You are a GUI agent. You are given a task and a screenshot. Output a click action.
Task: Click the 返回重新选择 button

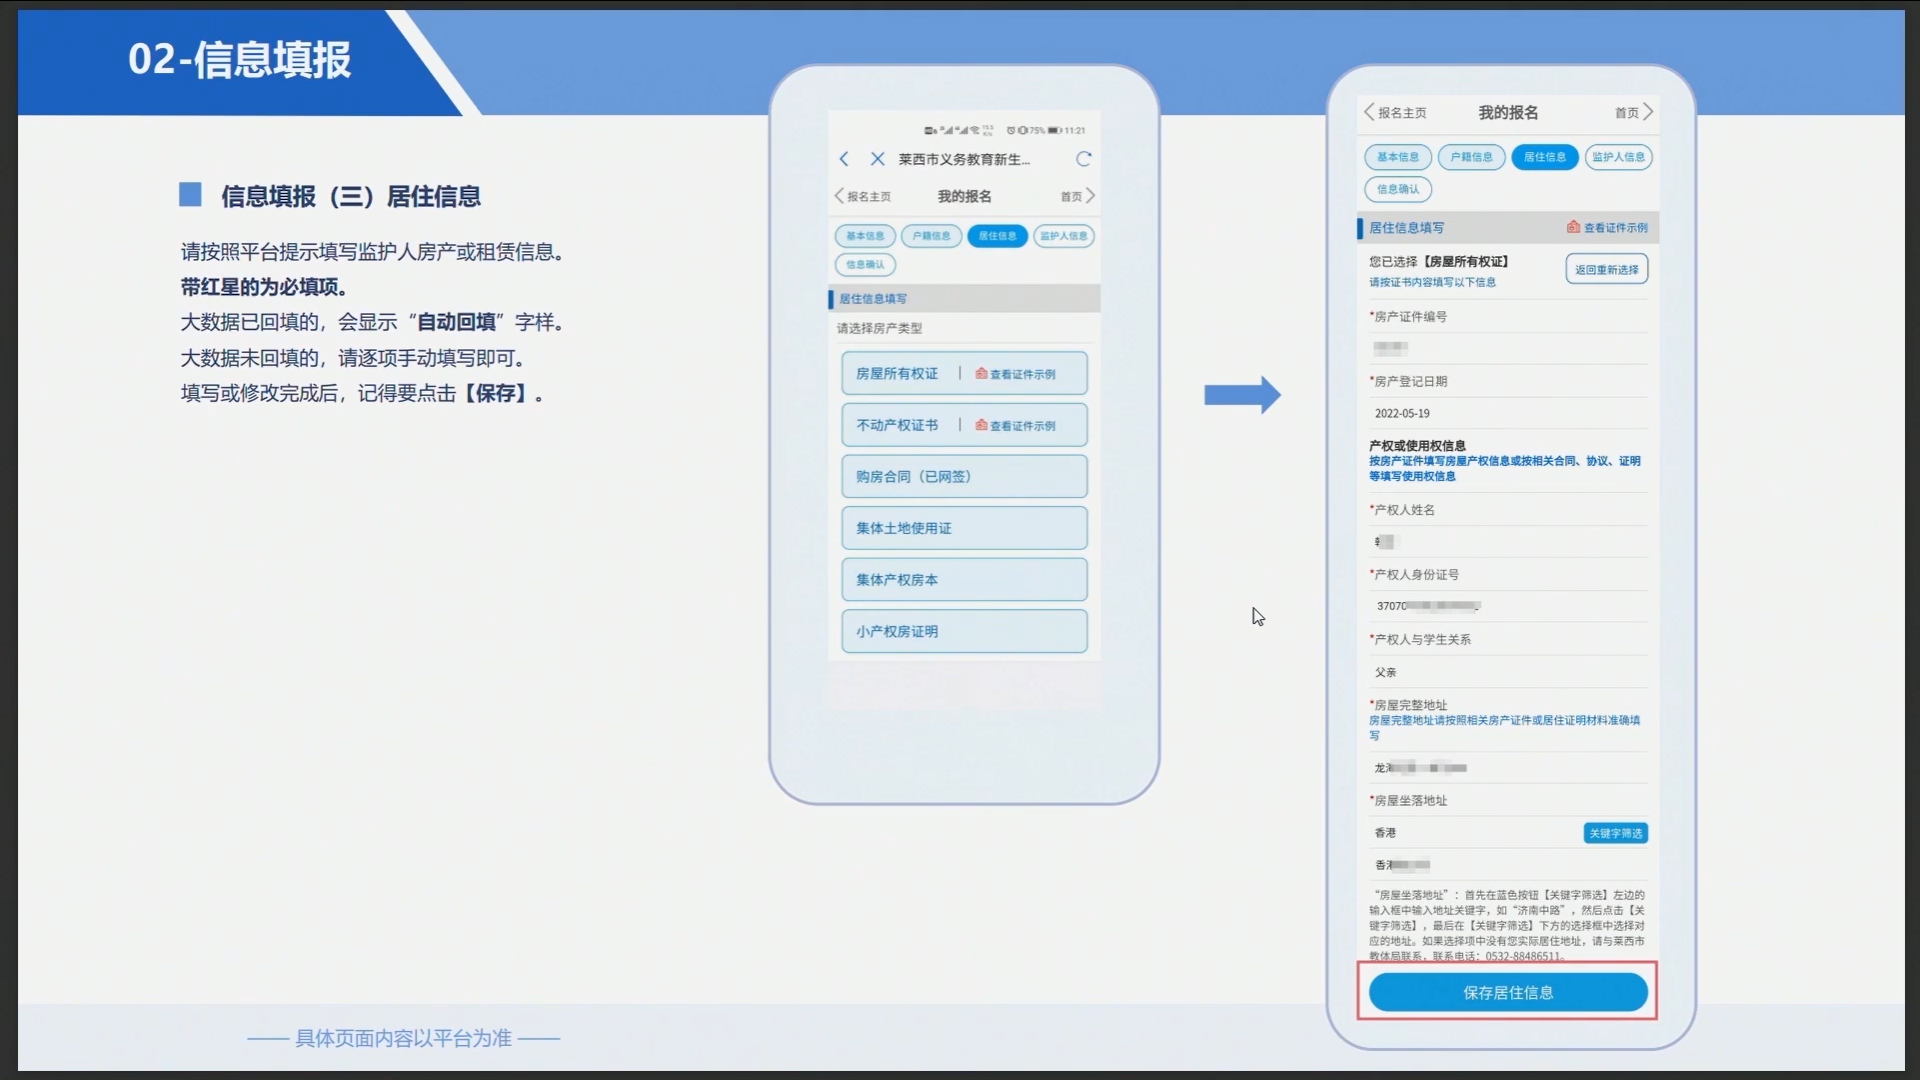1606,269
